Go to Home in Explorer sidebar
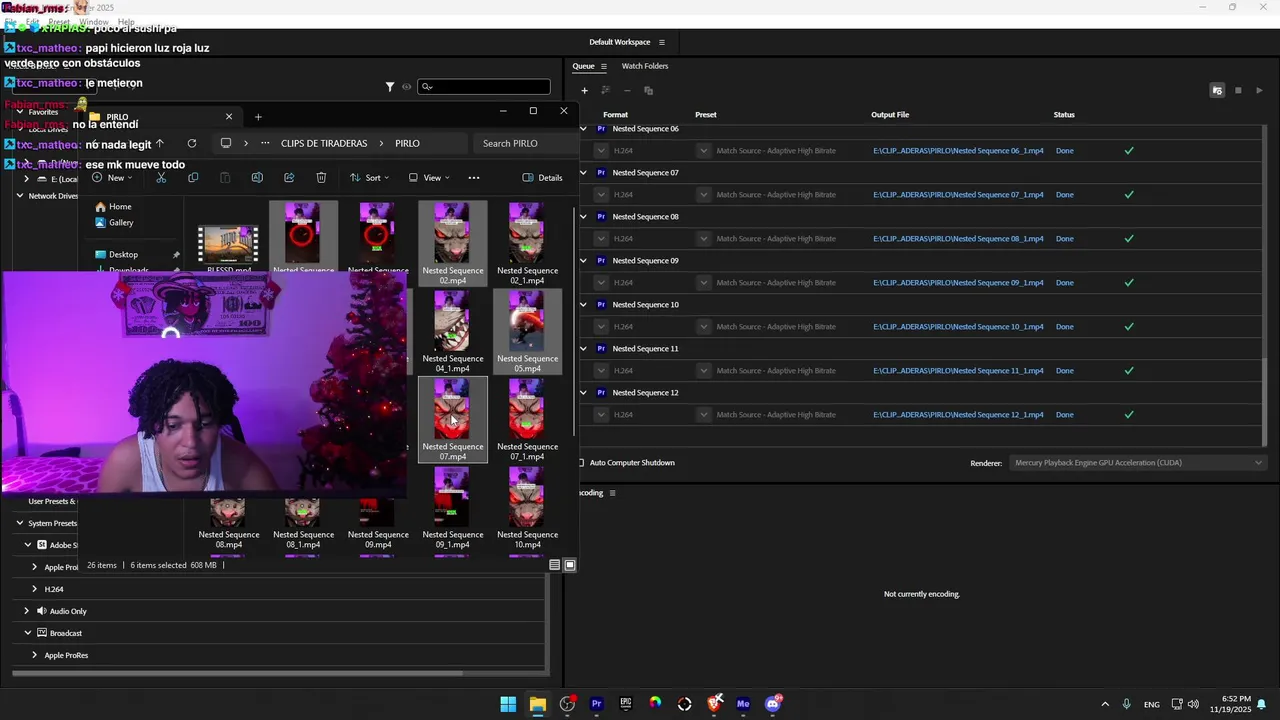The image size is (1280, 720). [x=120, y=207]
